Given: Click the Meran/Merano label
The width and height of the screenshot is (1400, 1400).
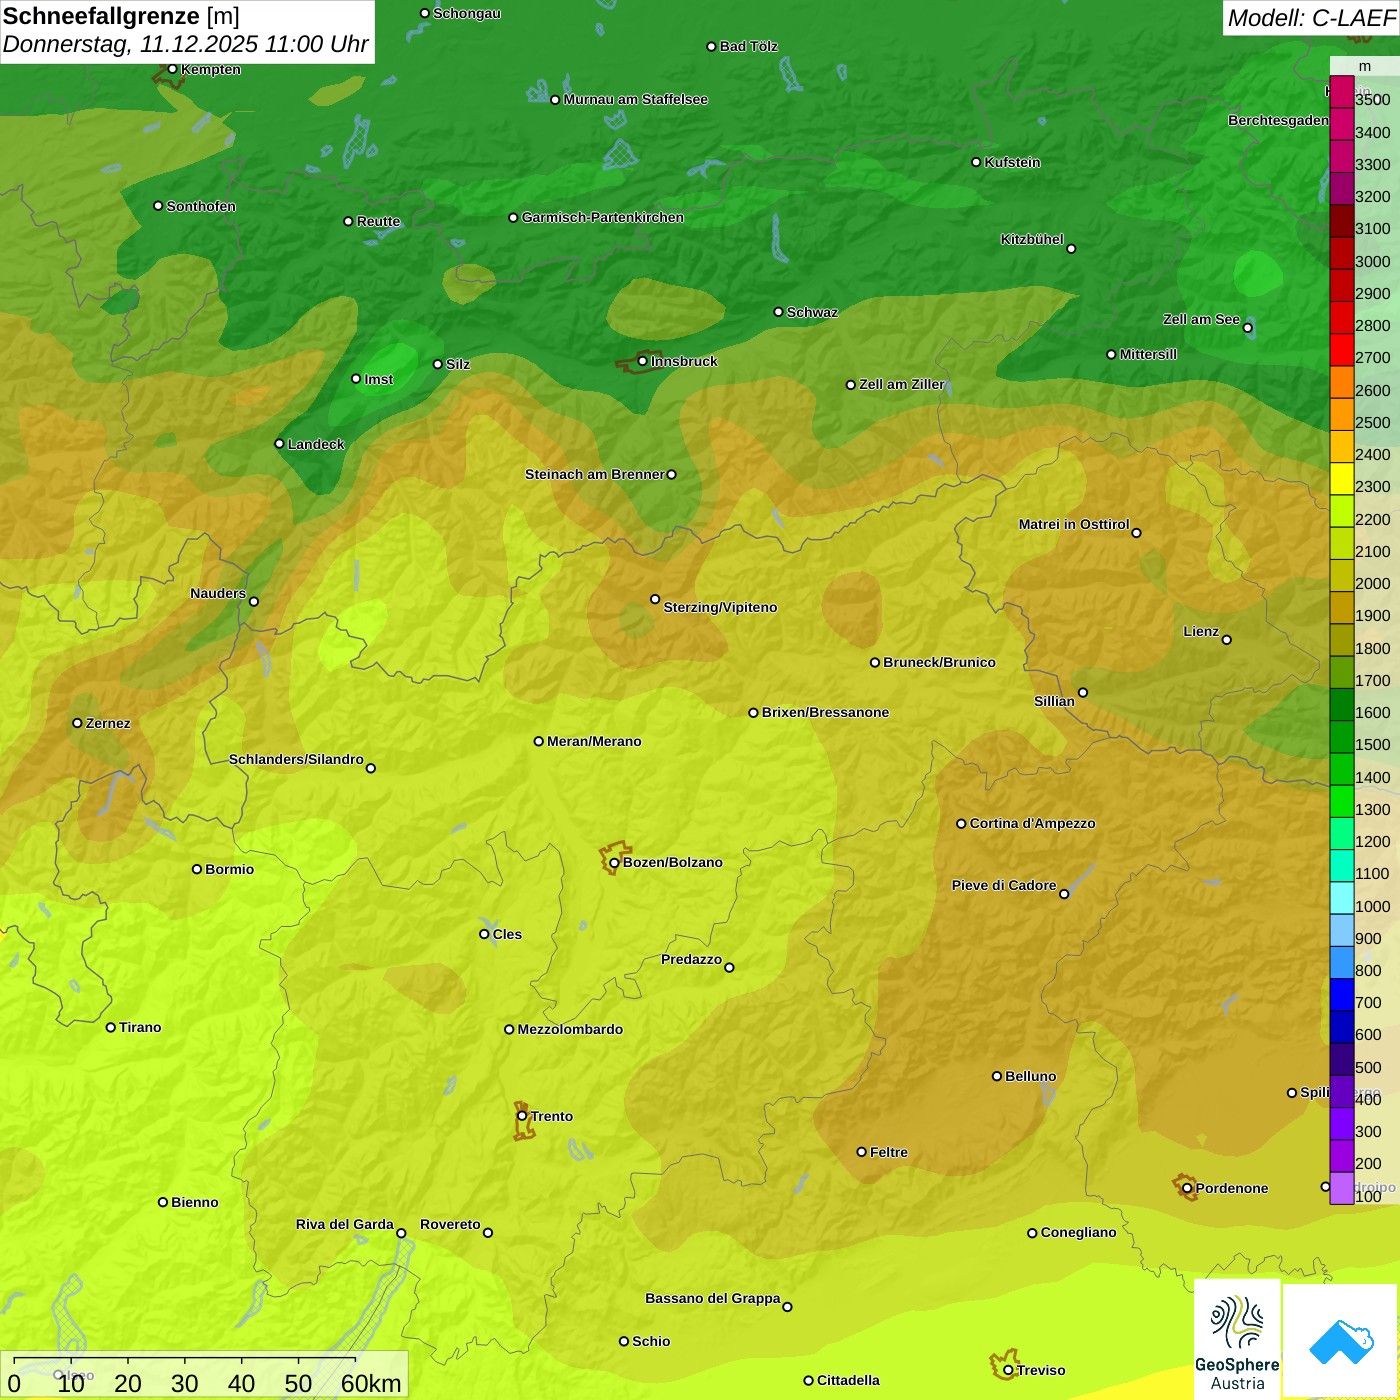Looking at the screenshot, I should (x=594, y=741).
